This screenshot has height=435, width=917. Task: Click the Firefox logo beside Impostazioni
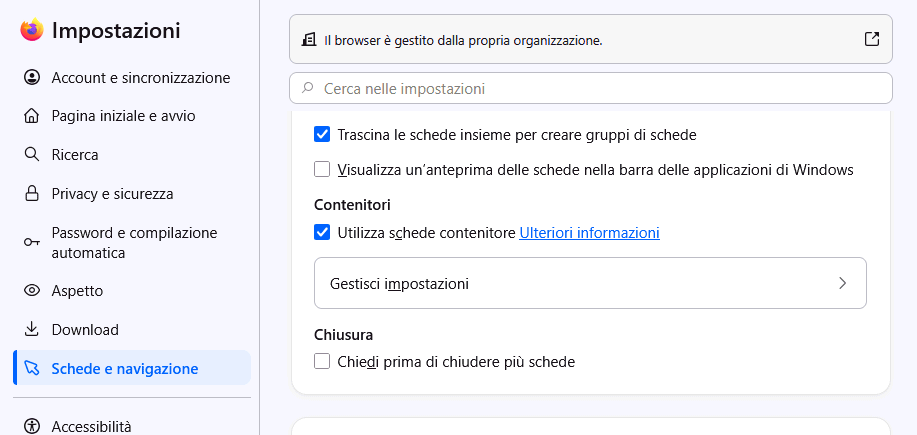tap(32, 30)
